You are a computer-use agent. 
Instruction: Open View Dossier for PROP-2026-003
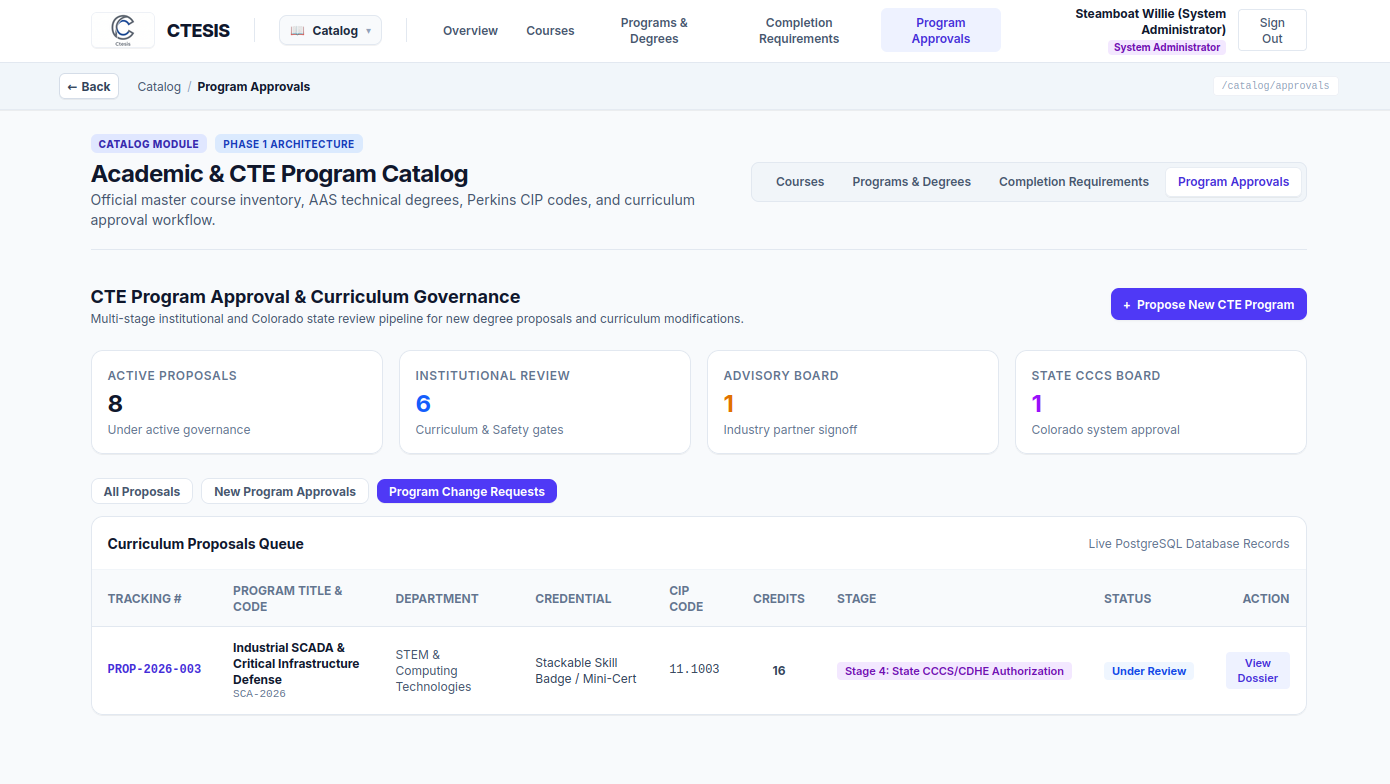coord(1258,671)
